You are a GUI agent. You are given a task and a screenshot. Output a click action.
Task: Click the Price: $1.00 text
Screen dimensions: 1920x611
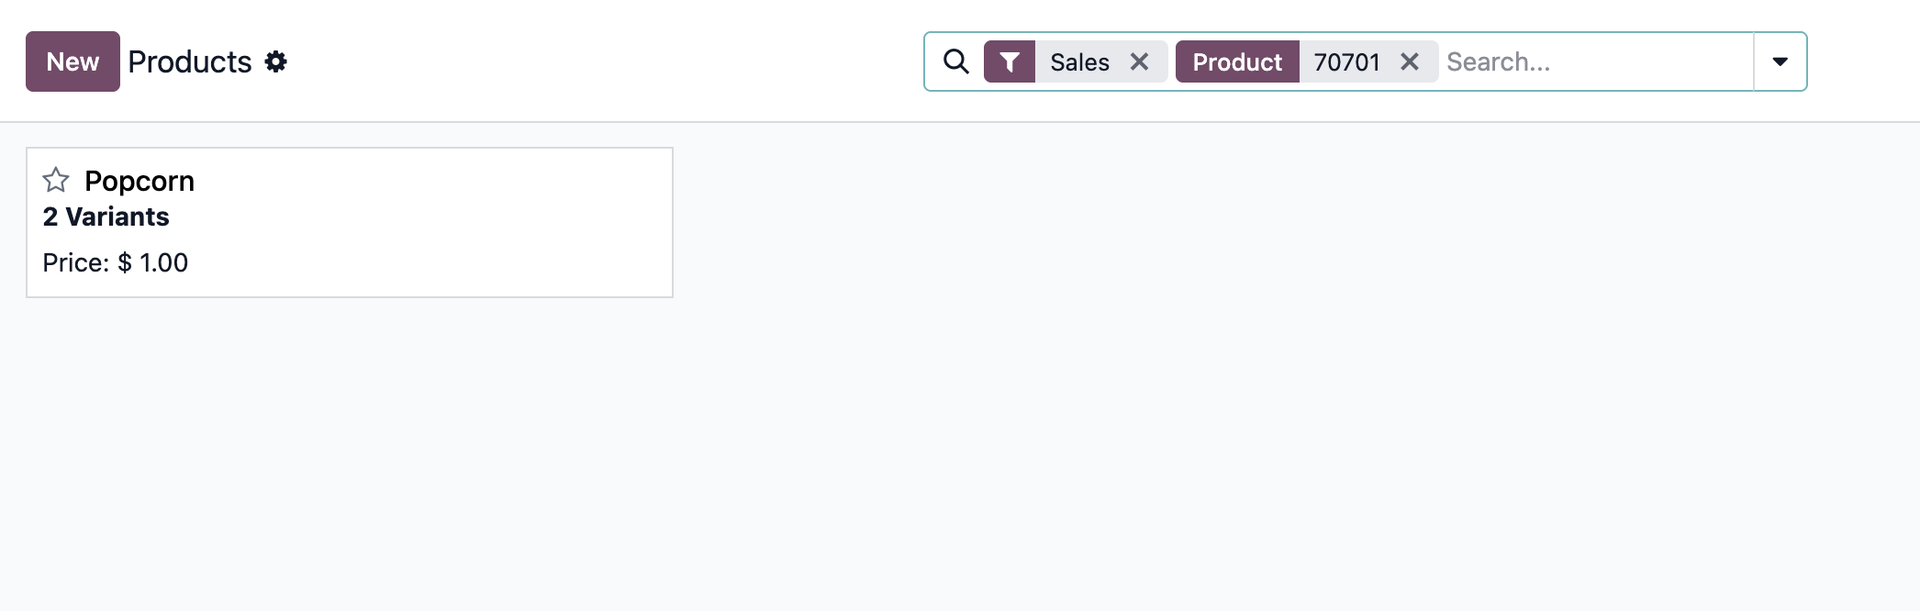pyautogui.click(x=114, y=262)
